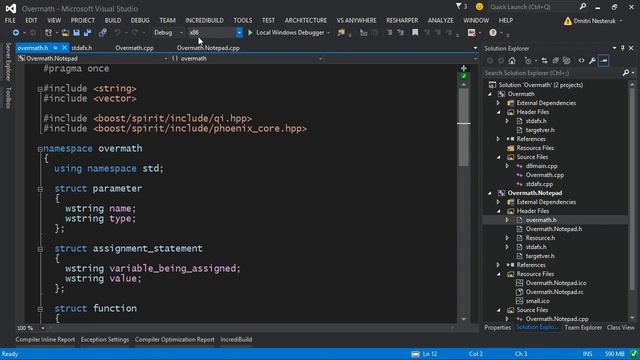This screenshot has width=640, height=360.
Task: Click the Quick Launch magnifier icon
Action: (x=583, y=7)
